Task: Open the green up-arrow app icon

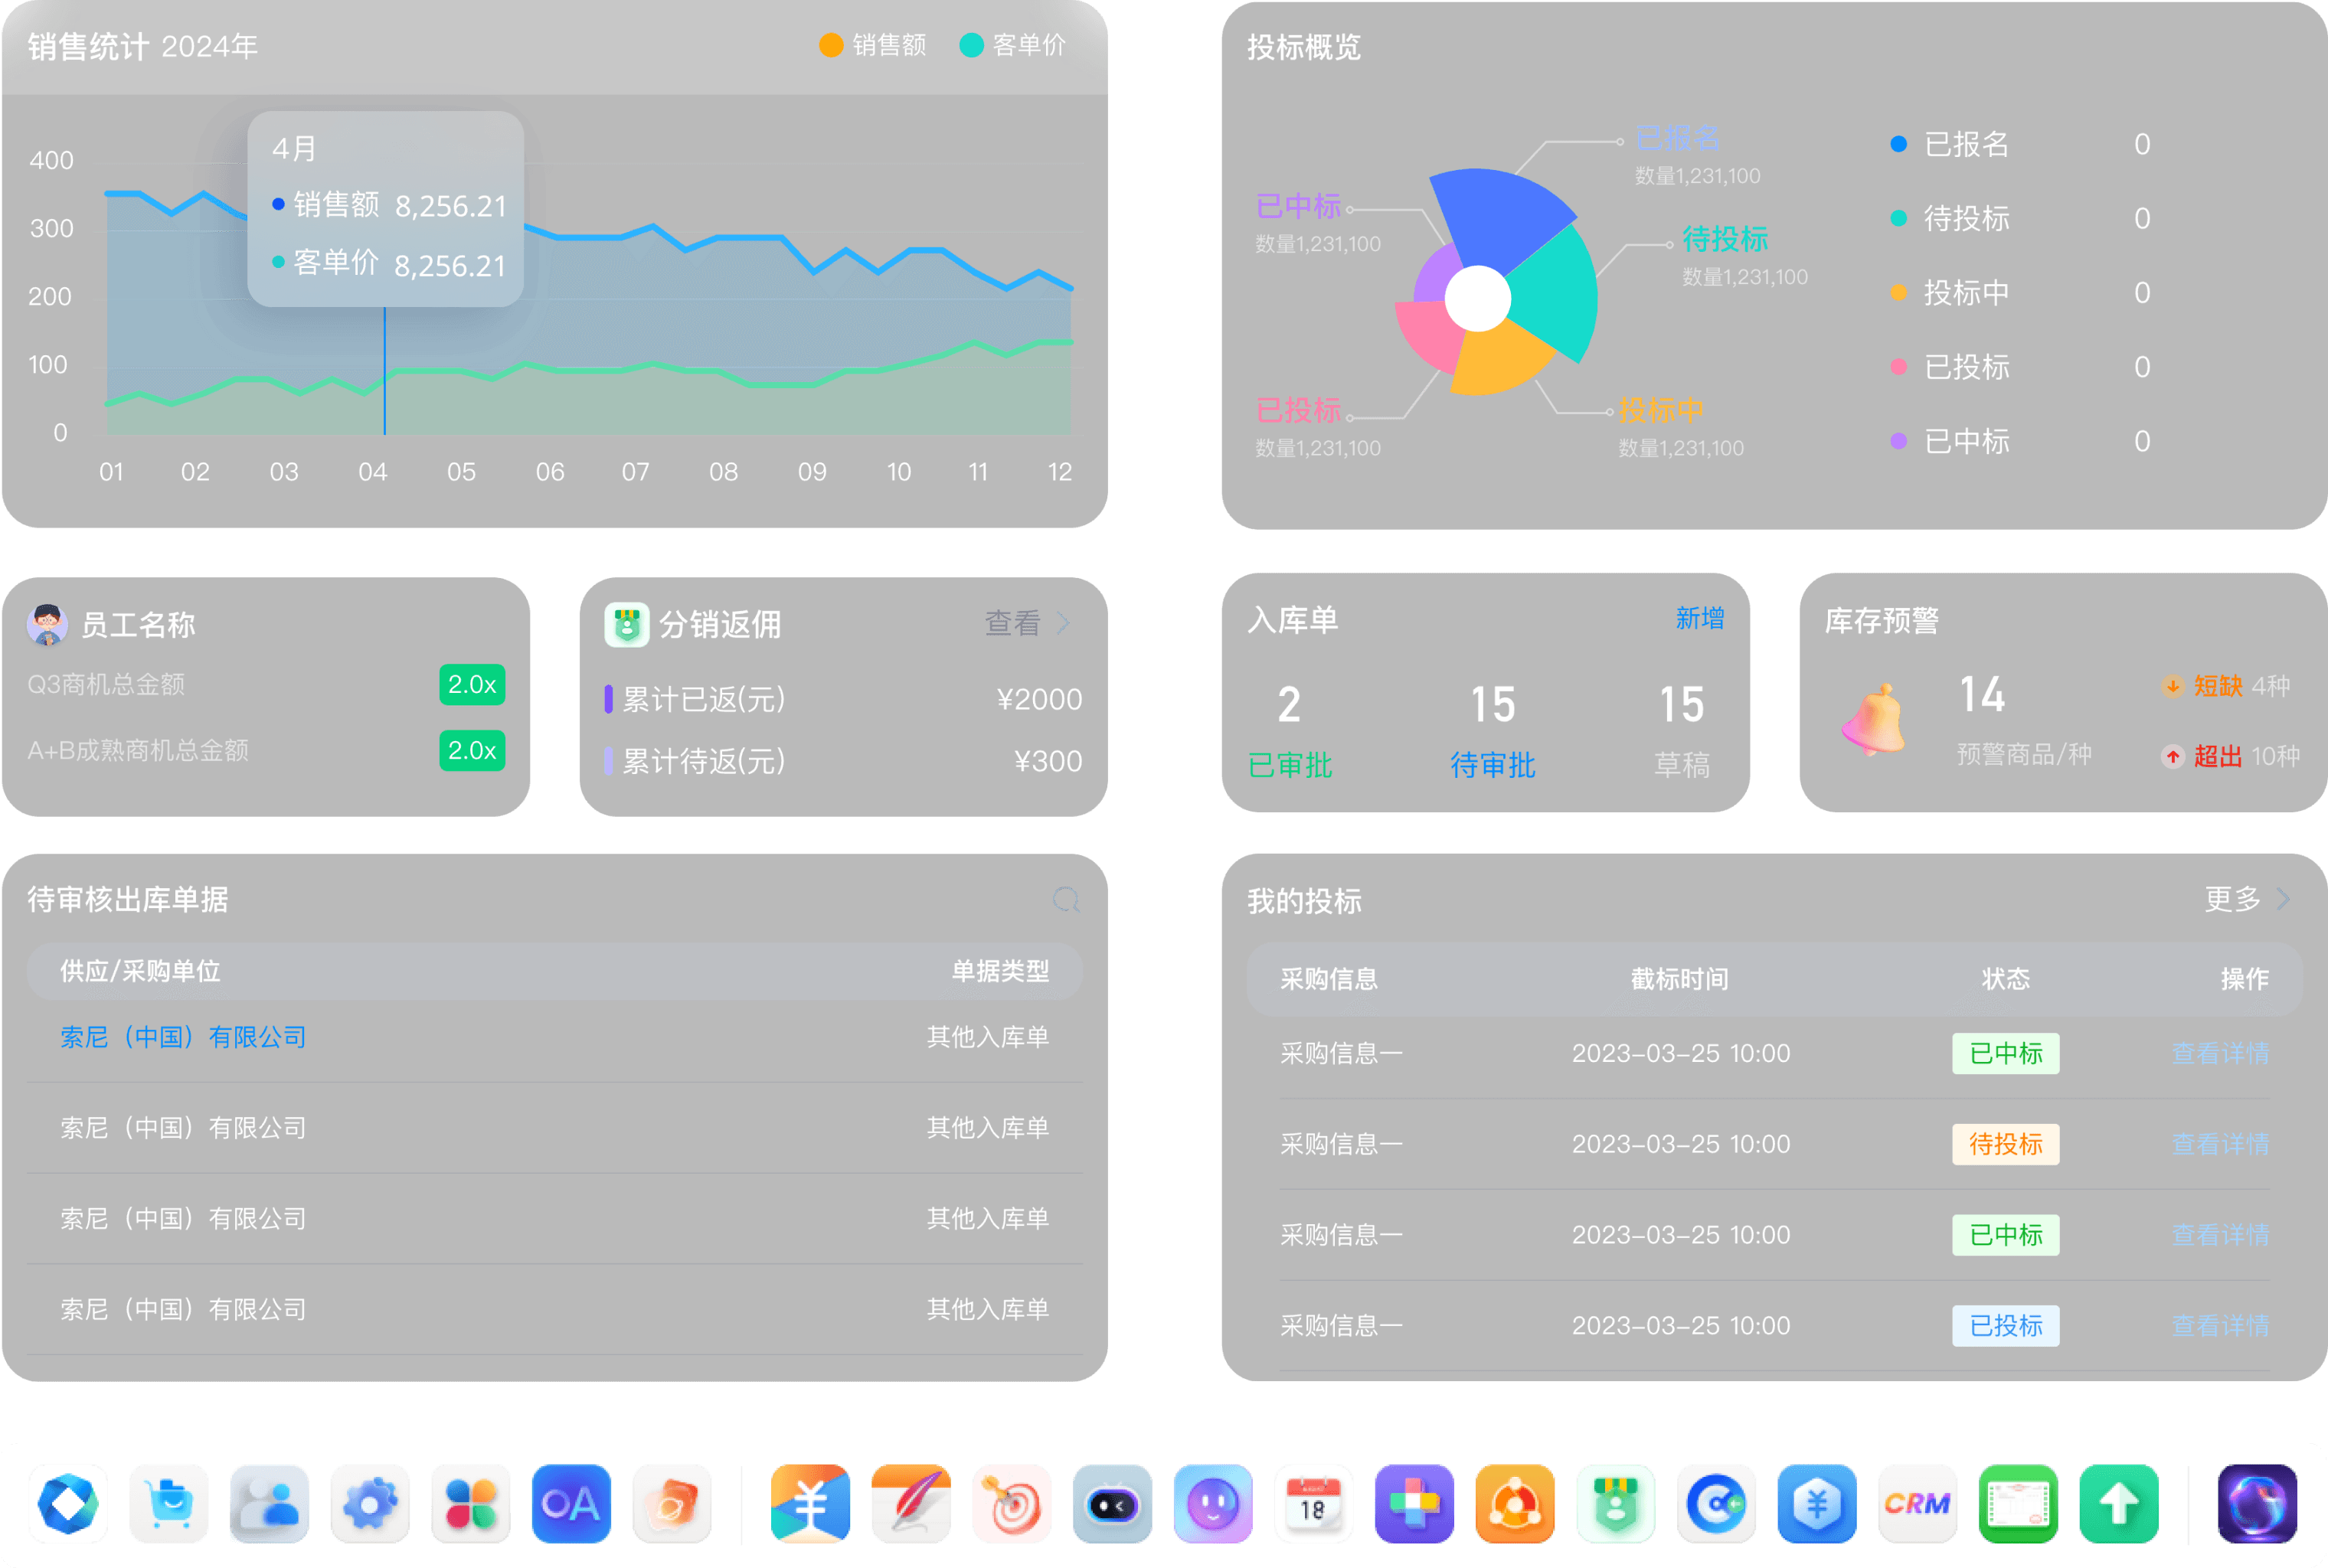Action: tap(2118, 1503)
